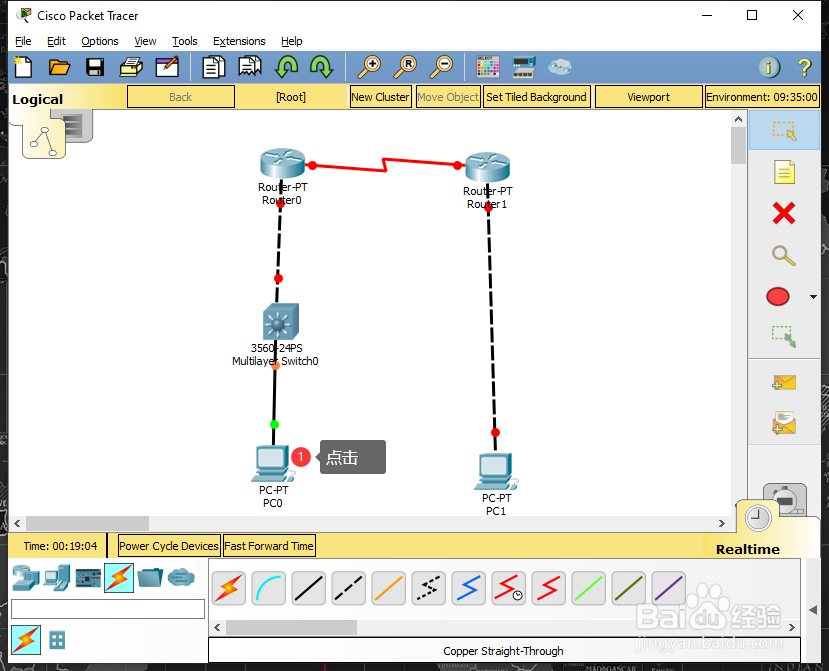Click the device search input field
The image size is (829, 671).
tap(108, 609)
